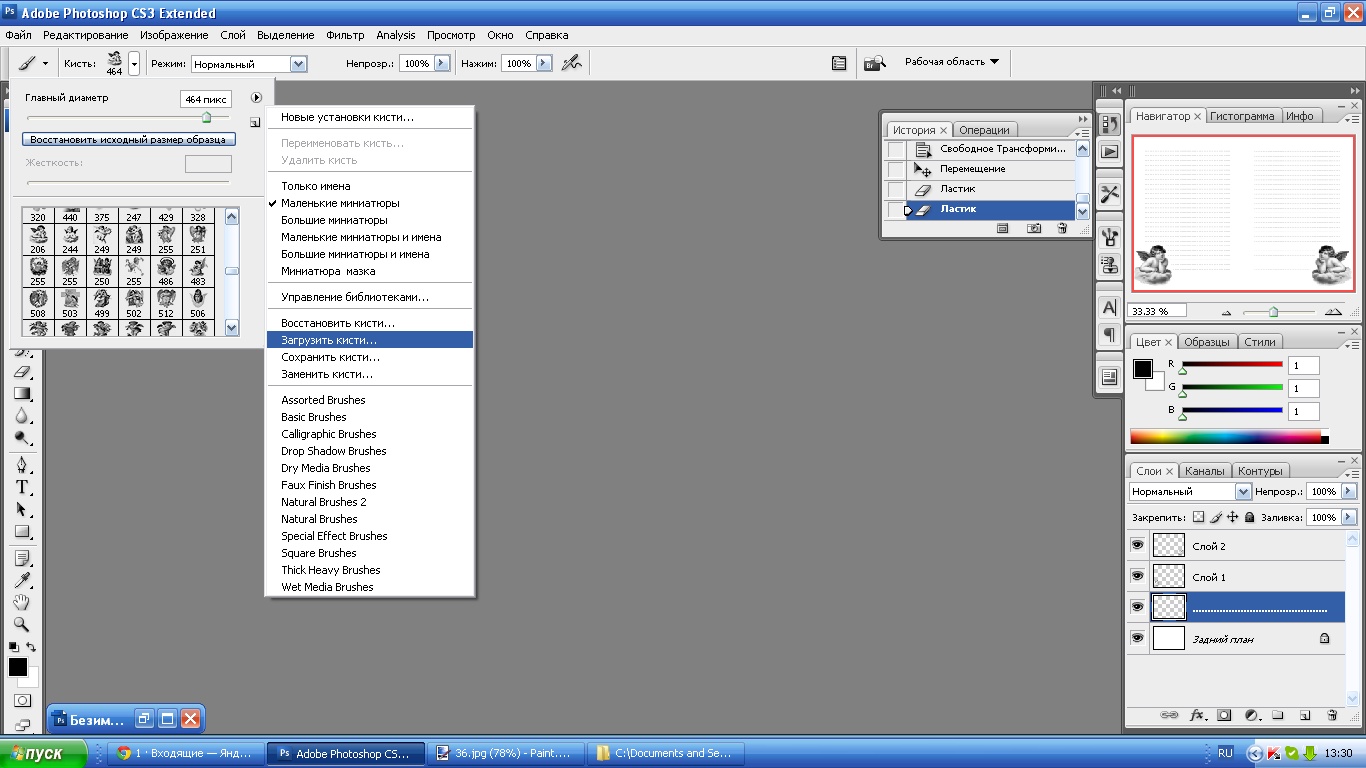Open 36.jpg Paint taskbar button
This screenshot has width=1366, height=768.
(x=505, y=753)
